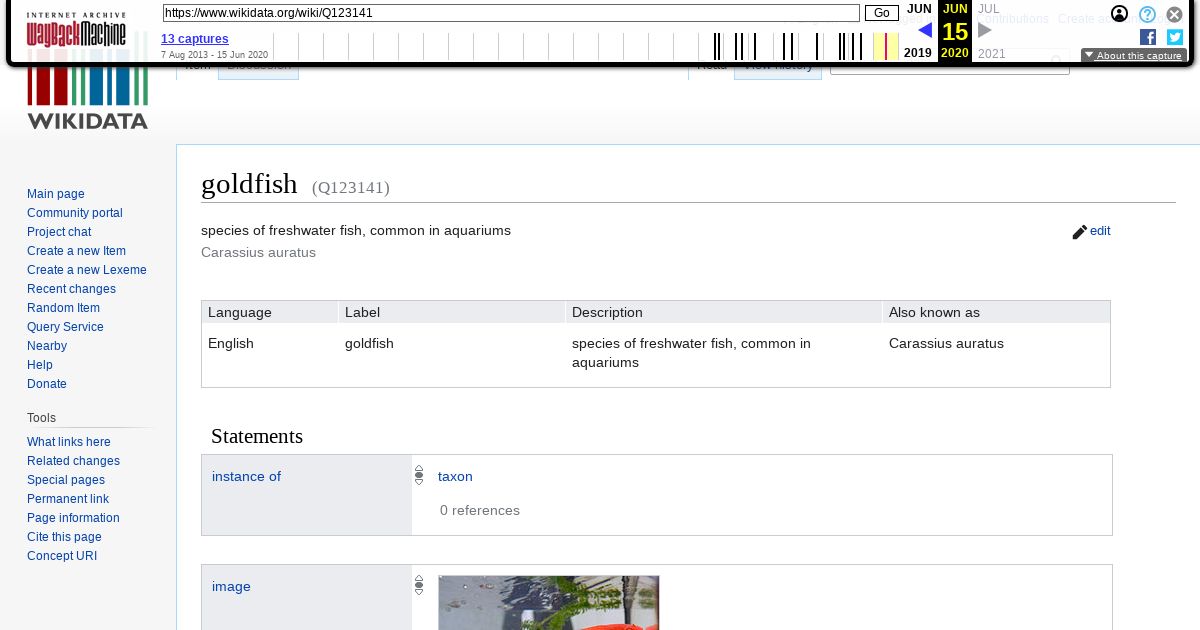The height and width of the screenshot is (630, 1200).
Task: Go to Main page in sidebar
Action: (x=56, y=194)
